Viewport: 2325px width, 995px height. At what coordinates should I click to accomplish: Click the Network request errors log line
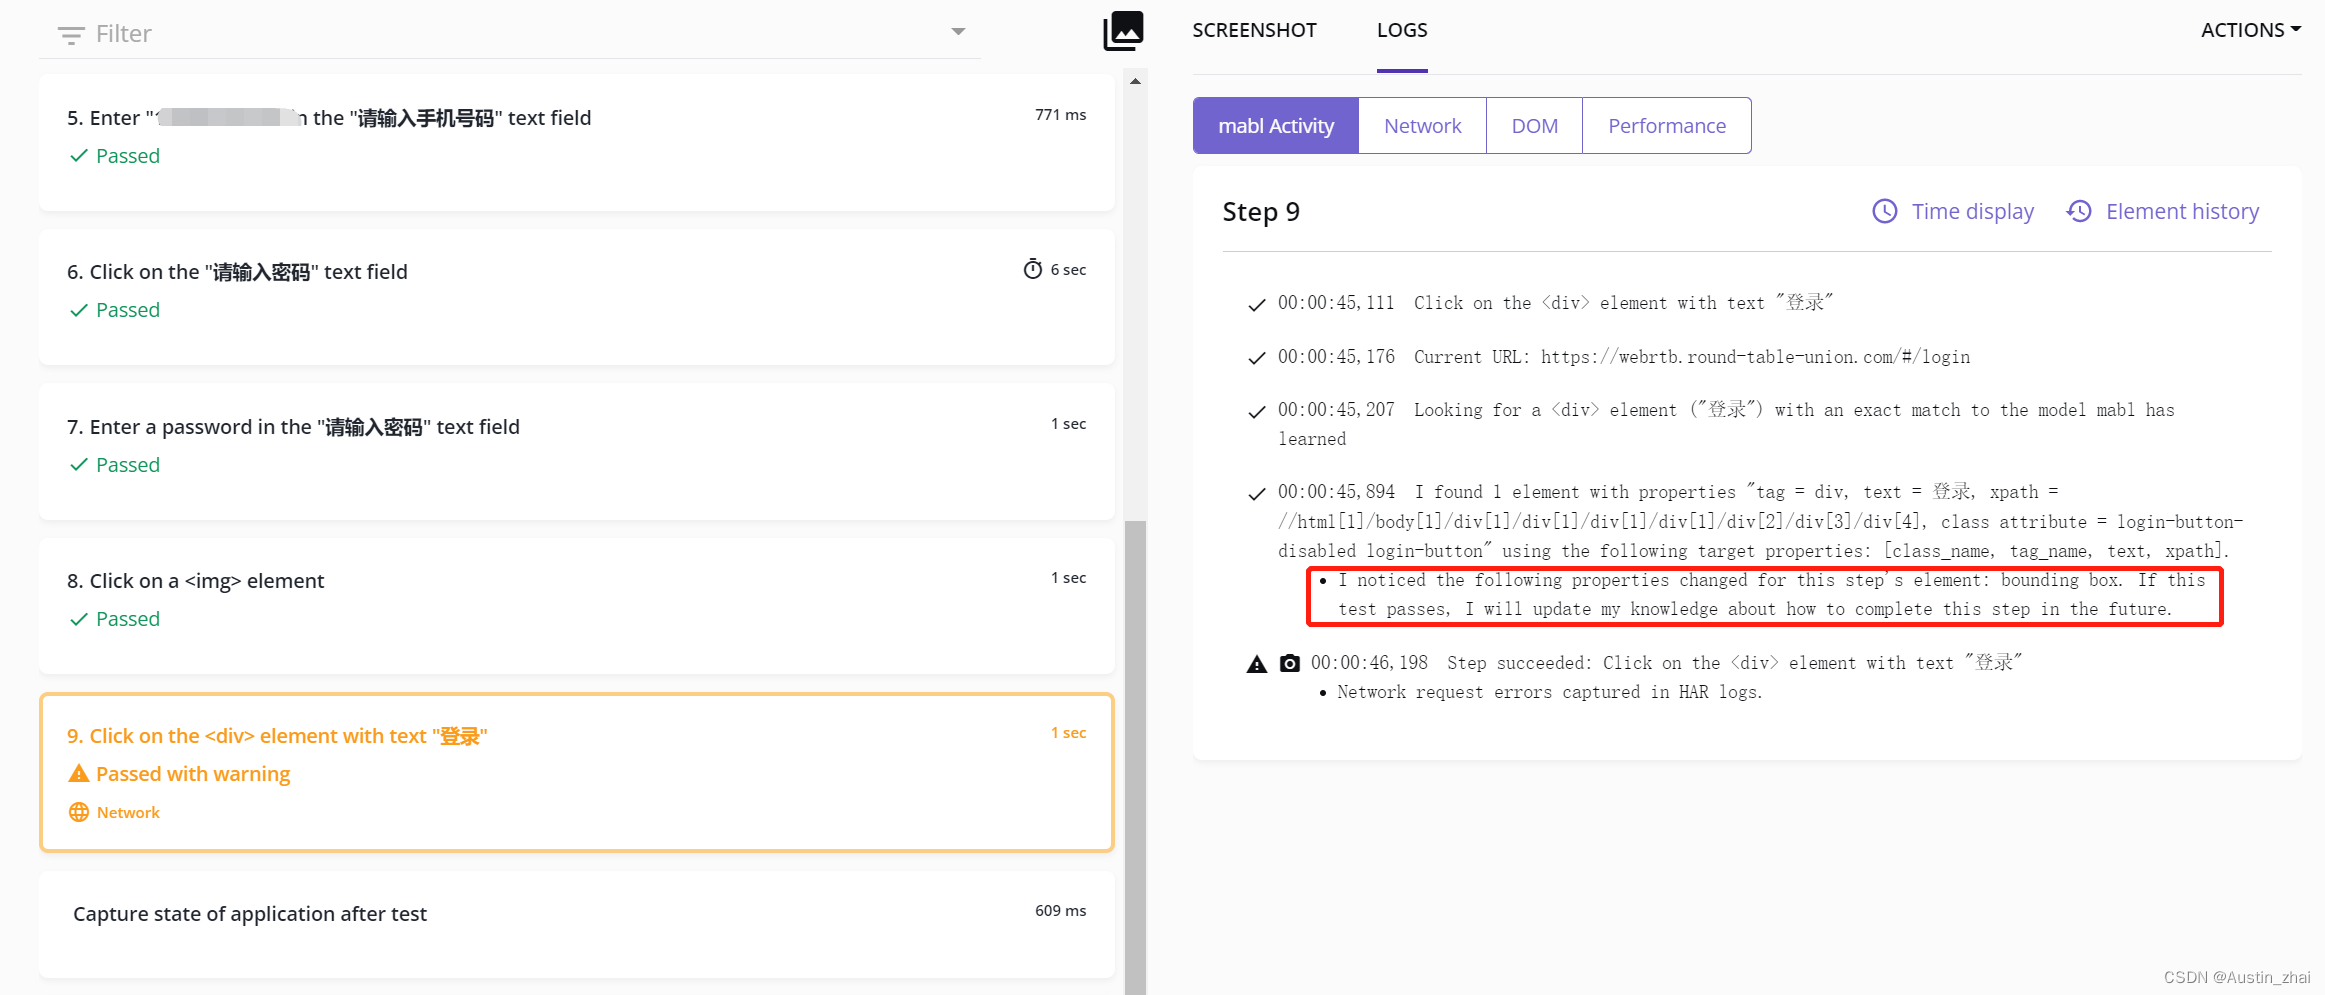click(x=1549, y=692)
